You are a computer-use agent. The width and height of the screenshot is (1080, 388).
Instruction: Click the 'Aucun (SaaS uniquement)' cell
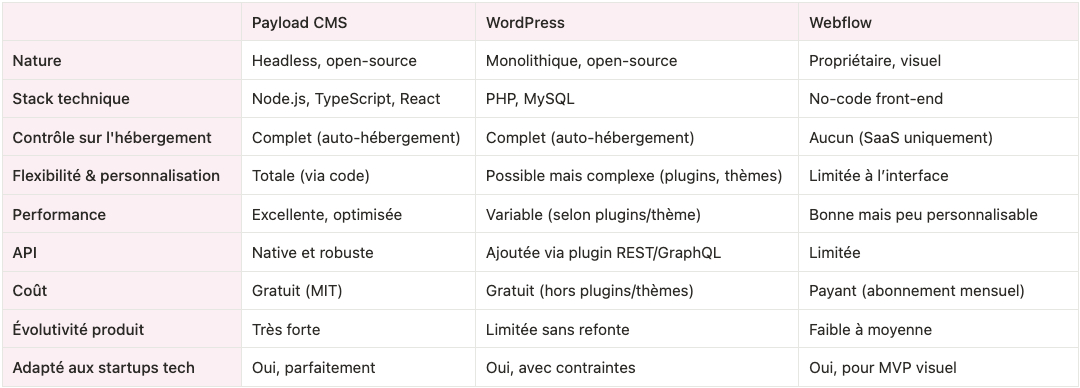[x=938, y=137]
